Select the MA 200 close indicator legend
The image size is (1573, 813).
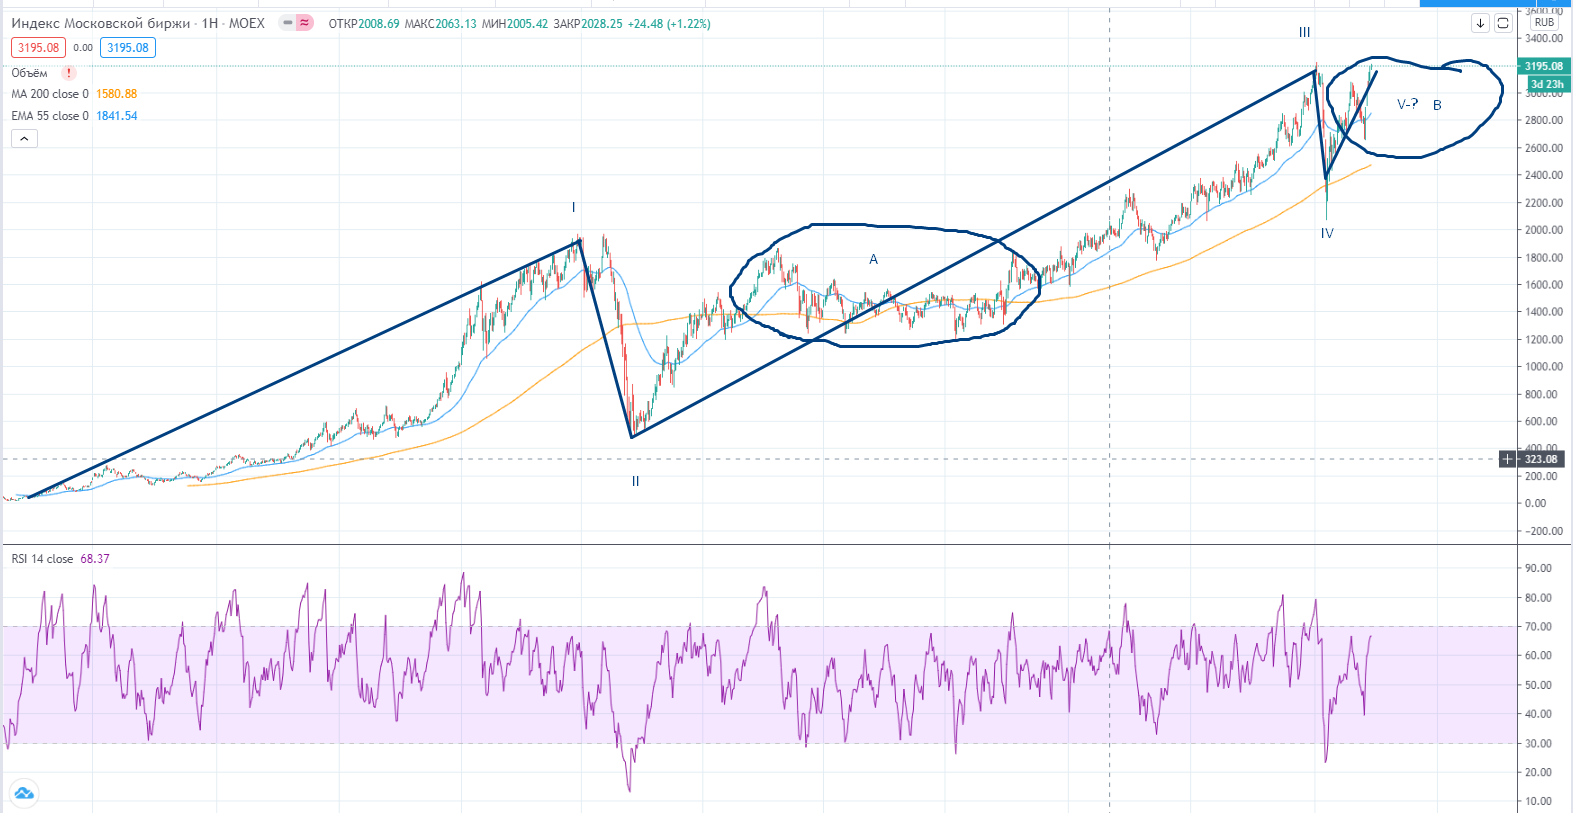[x=50, y=94]
